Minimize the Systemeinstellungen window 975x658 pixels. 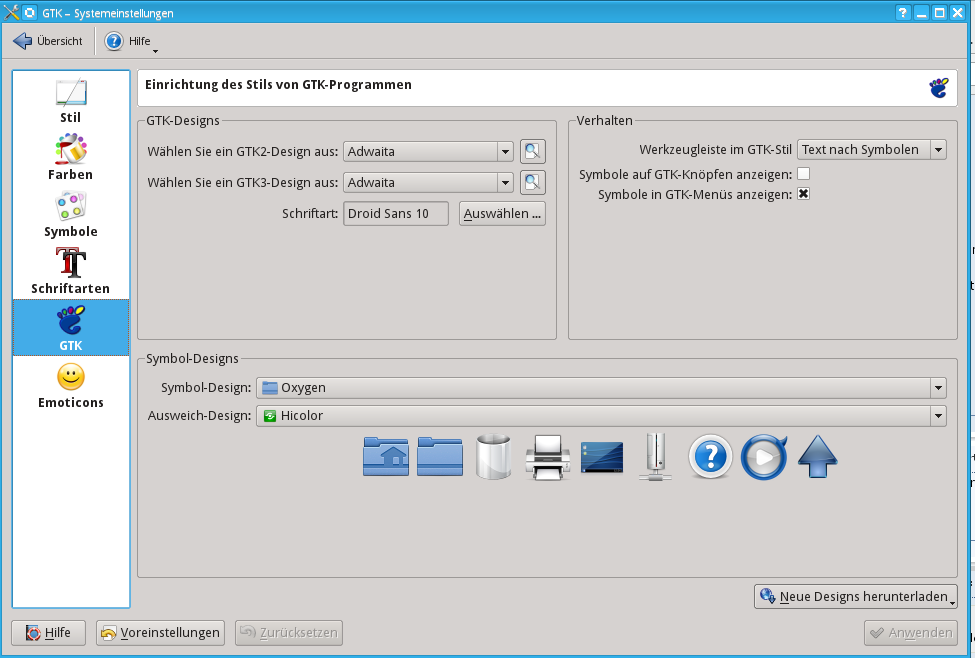[922, 12]
